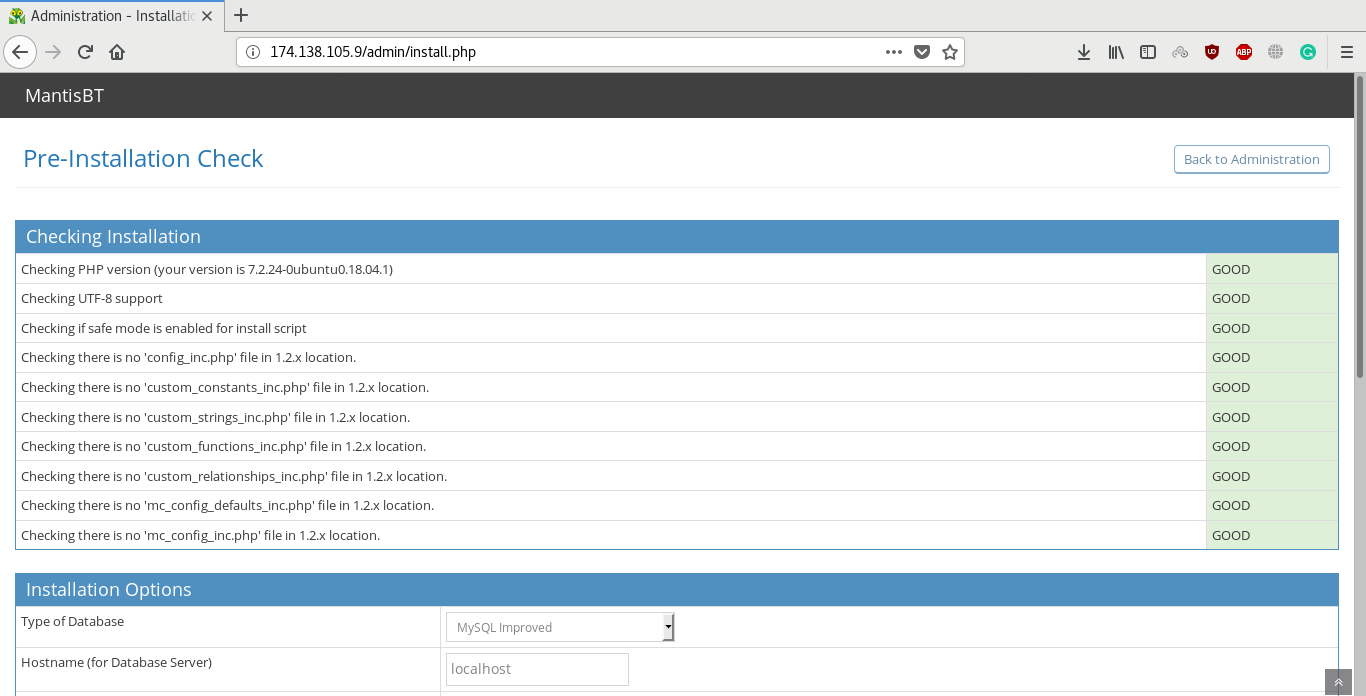Toggle the browser sidebar
The width and height of the screenshot is (1366, 696).
point(1147,52)
